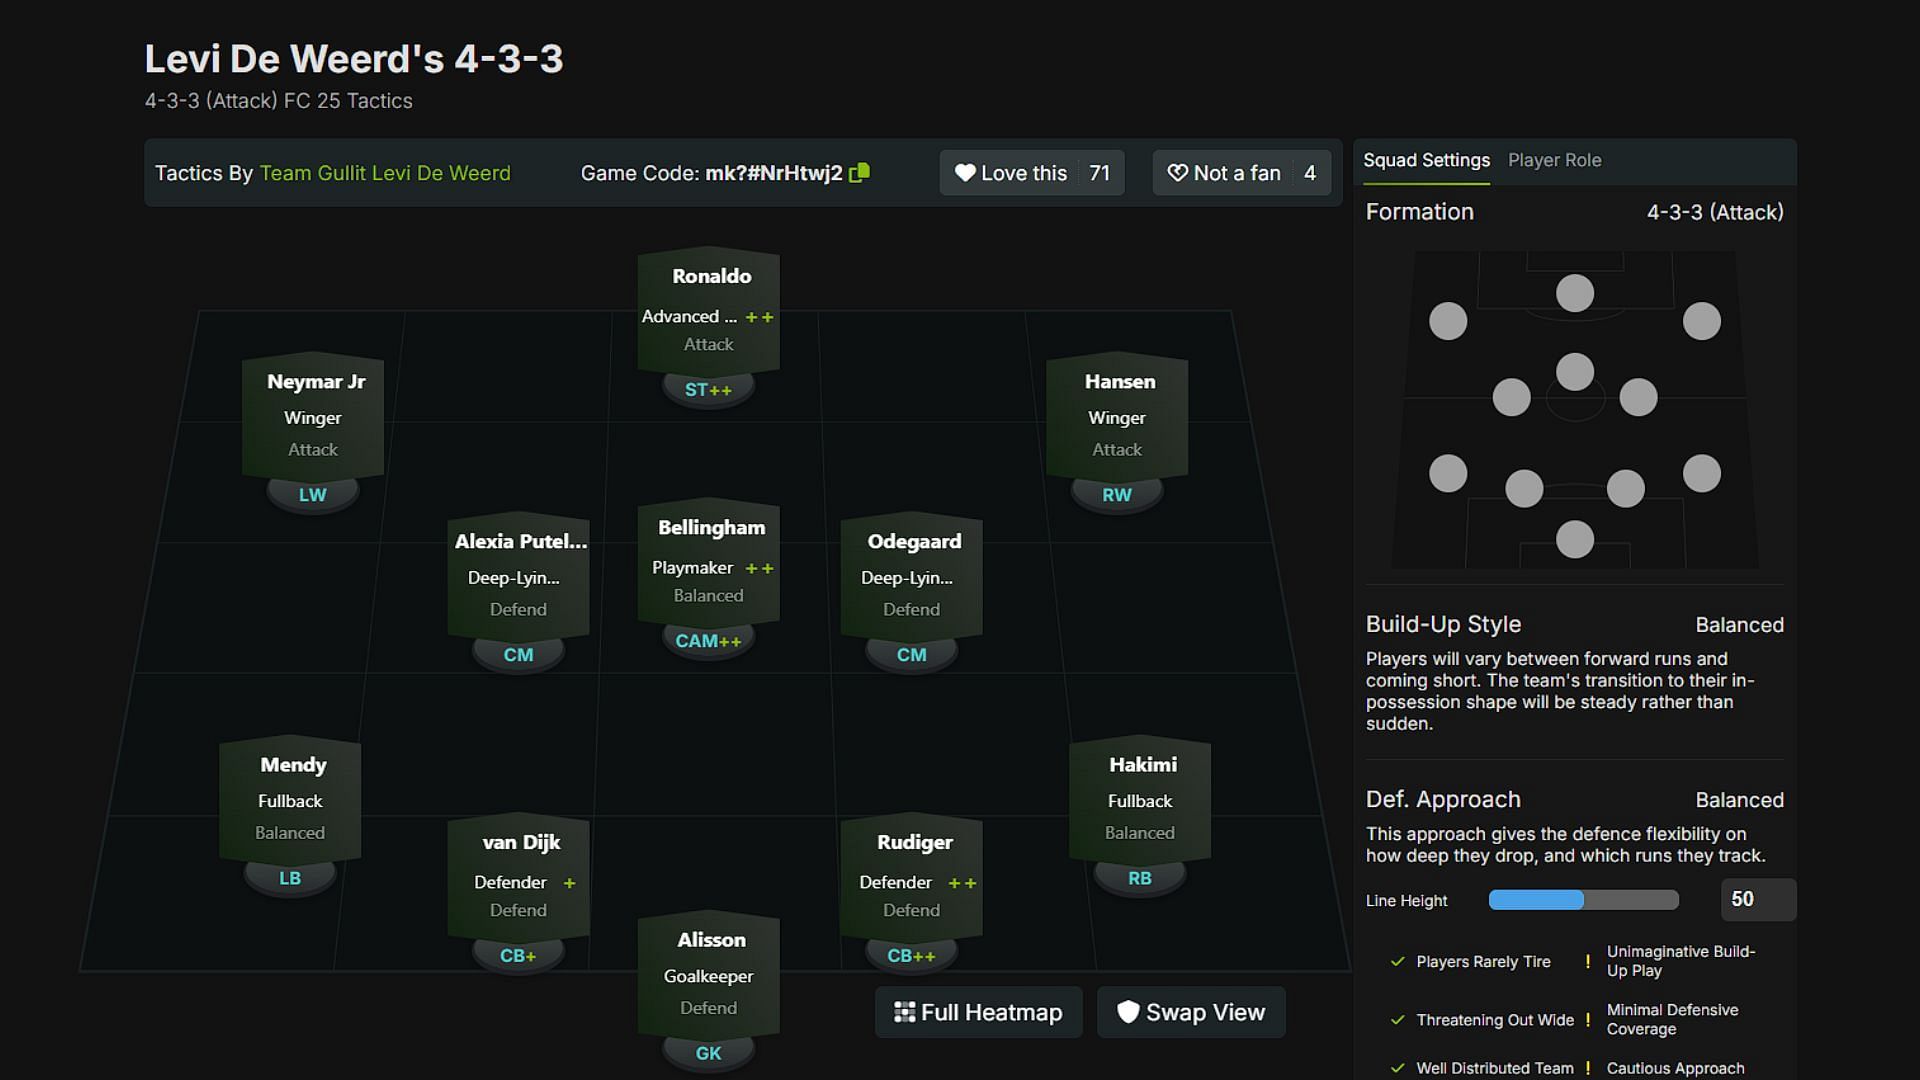
Task: Adjust the Line Height slider to change value
Action: point(1582,901)
